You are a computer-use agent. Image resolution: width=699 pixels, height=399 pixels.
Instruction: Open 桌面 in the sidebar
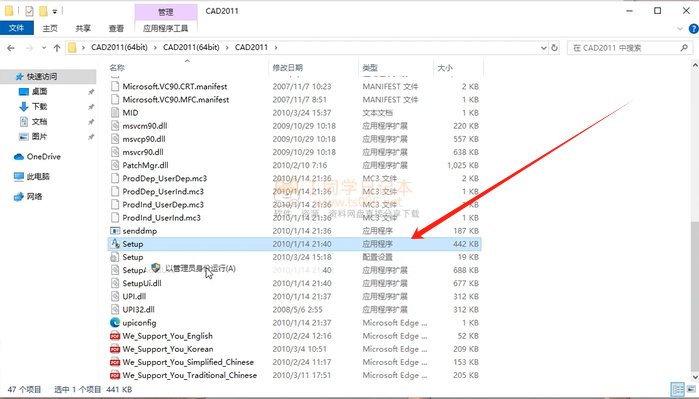point(39,91)
